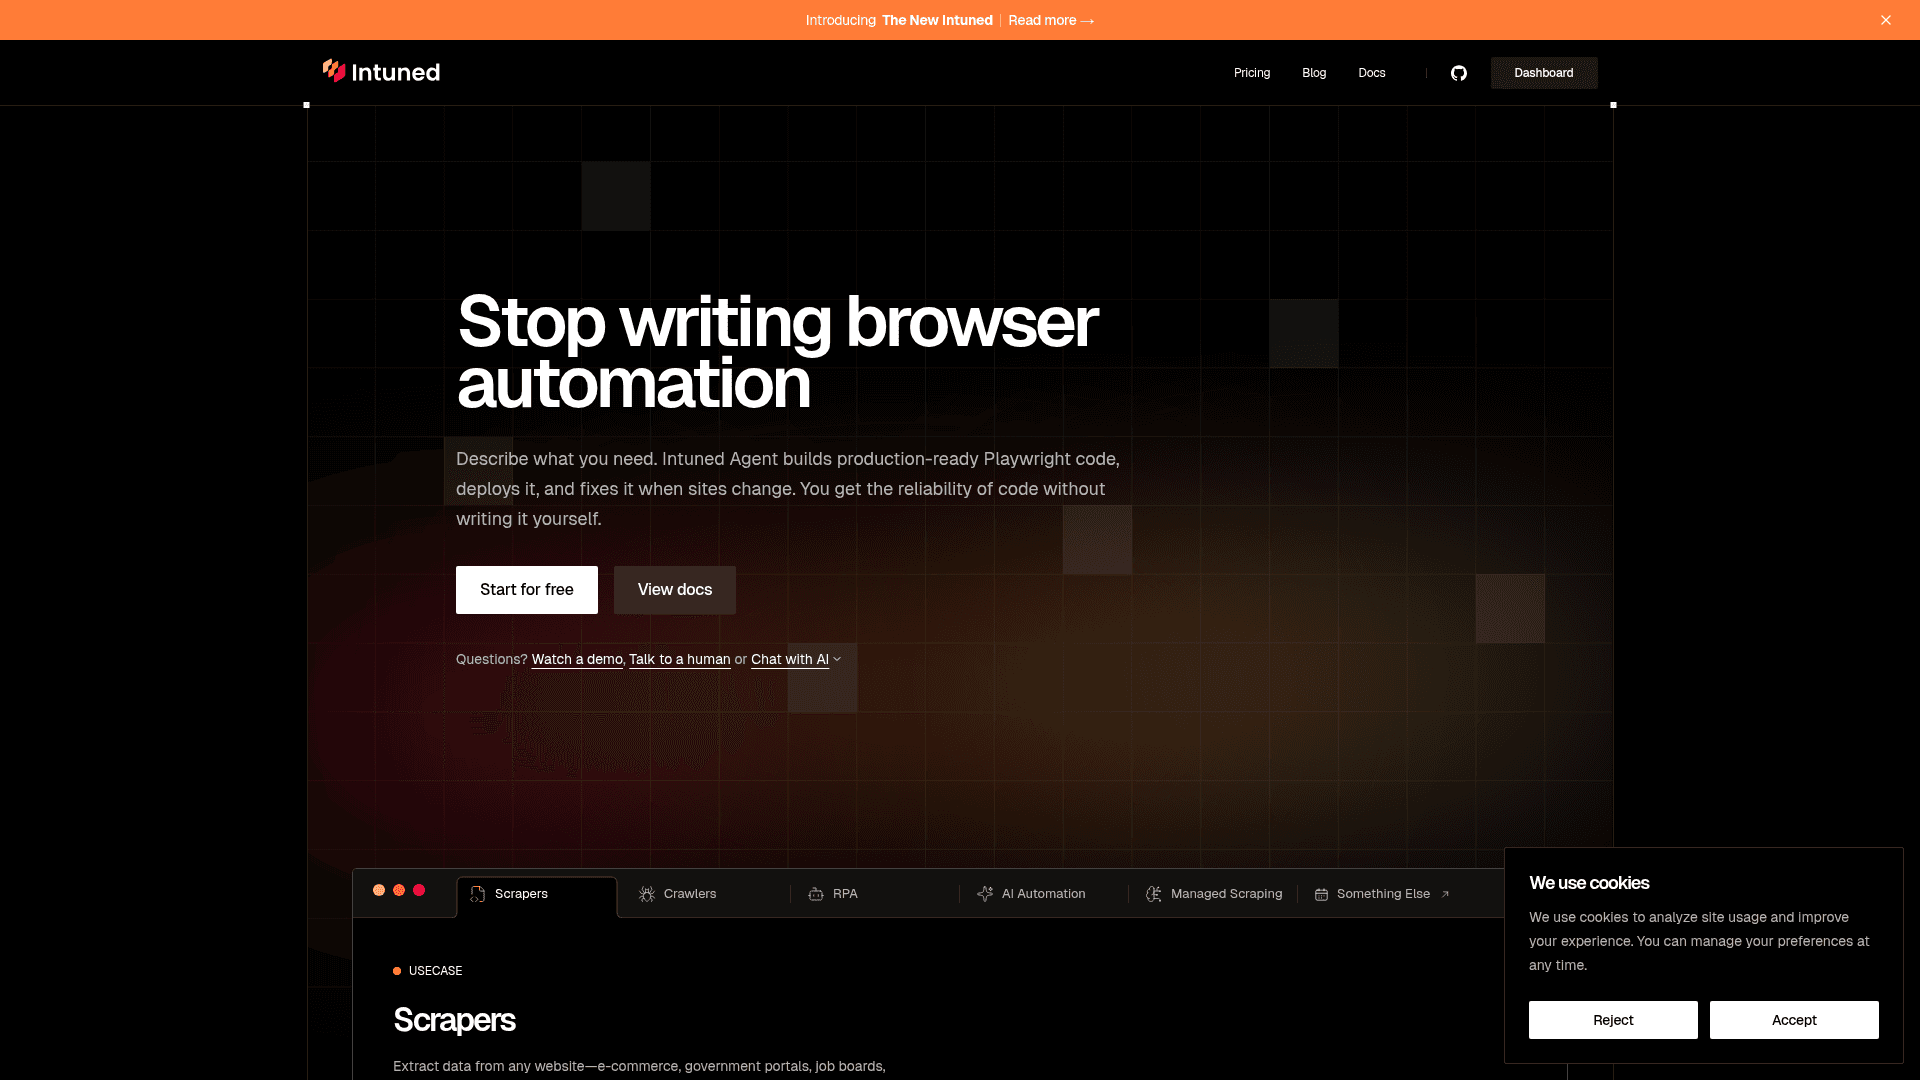Click the Chat with AI link
Screen dimensions: 1920x1080
point(790,659)
